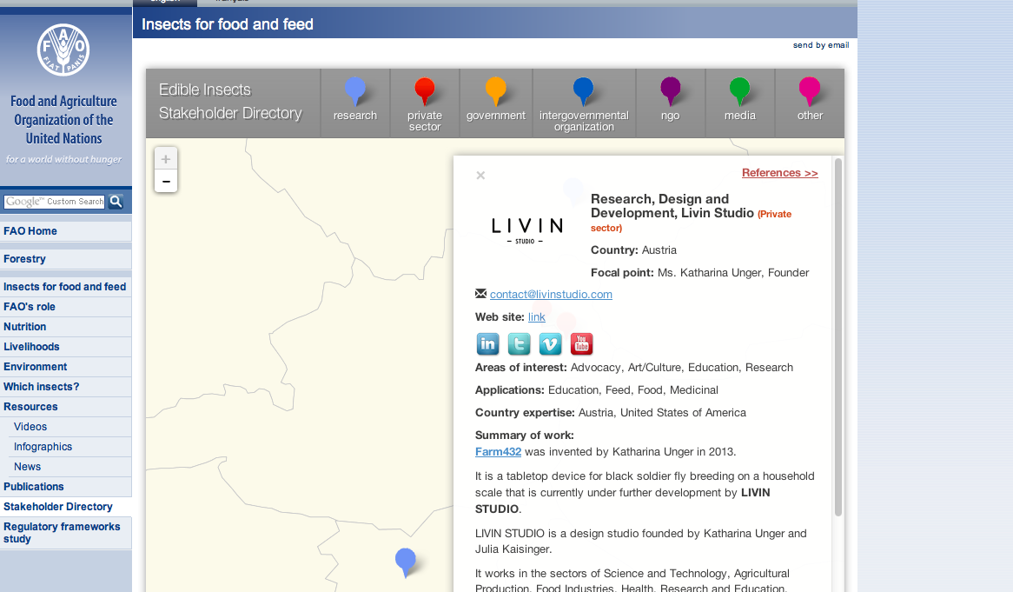Open Livin Studio Vimeo page
Image resolution: width=1013 pixels, height=592 pixels.
pos(550,344)
